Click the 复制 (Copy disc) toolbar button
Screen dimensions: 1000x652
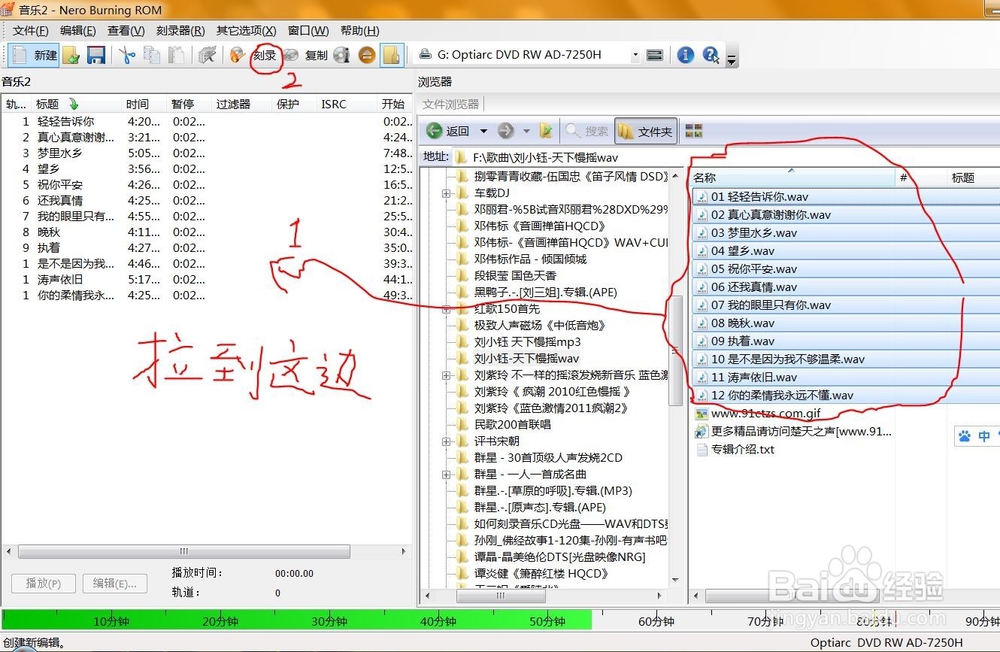click(x=306, y=56)
